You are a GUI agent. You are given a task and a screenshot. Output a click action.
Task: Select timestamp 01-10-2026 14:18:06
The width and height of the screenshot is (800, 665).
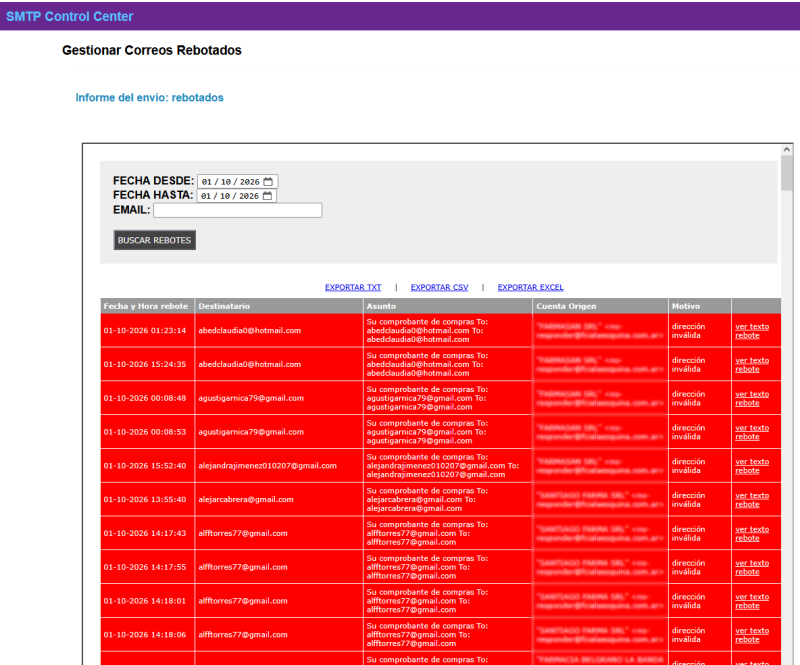pos(145,634)
